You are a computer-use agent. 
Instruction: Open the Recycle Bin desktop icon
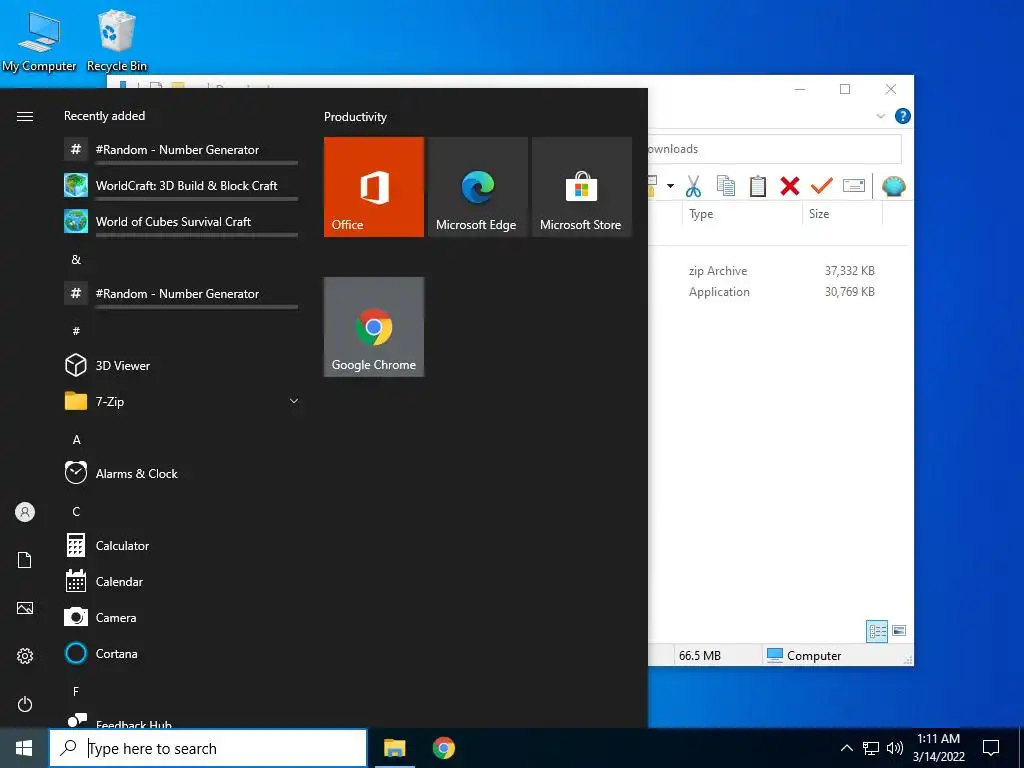[x=117, y=40]
